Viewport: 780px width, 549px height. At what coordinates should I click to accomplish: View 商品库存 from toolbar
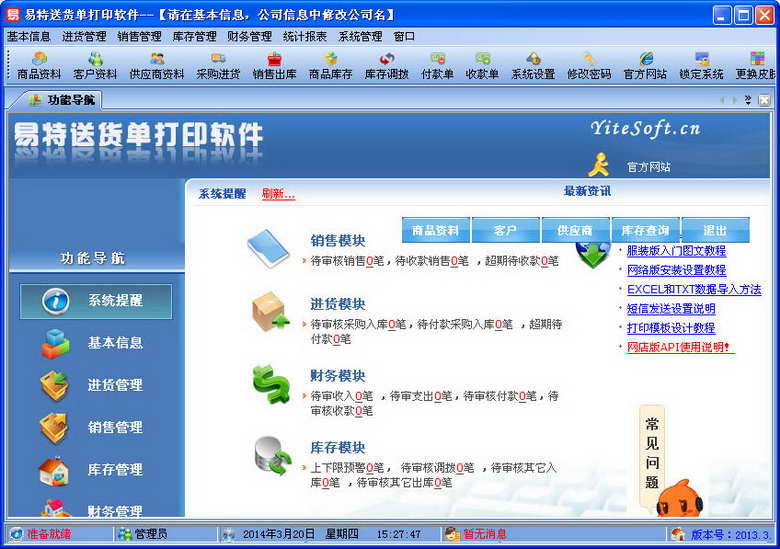coord(330,66)
